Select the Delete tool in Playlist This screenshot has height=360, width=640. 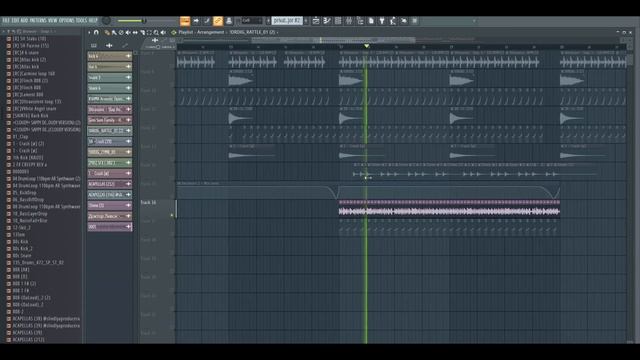pyautogui.click(x=121, y=33)
